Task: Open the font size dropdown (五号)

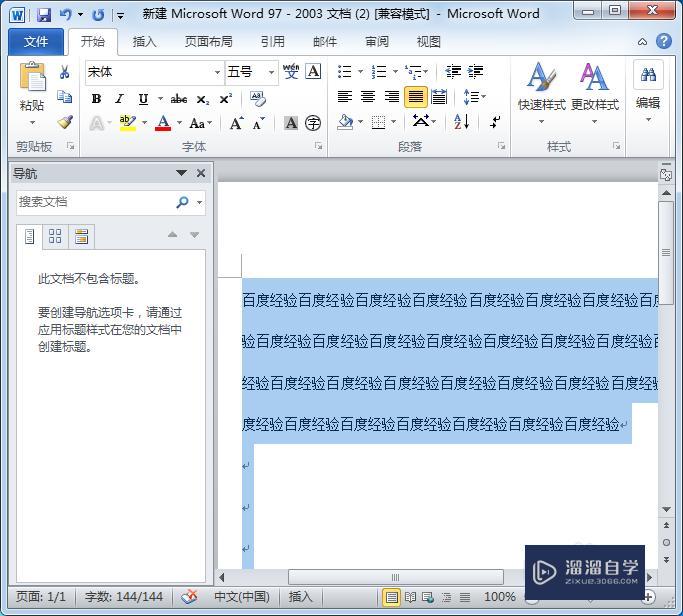Action: tap(271, 72)
